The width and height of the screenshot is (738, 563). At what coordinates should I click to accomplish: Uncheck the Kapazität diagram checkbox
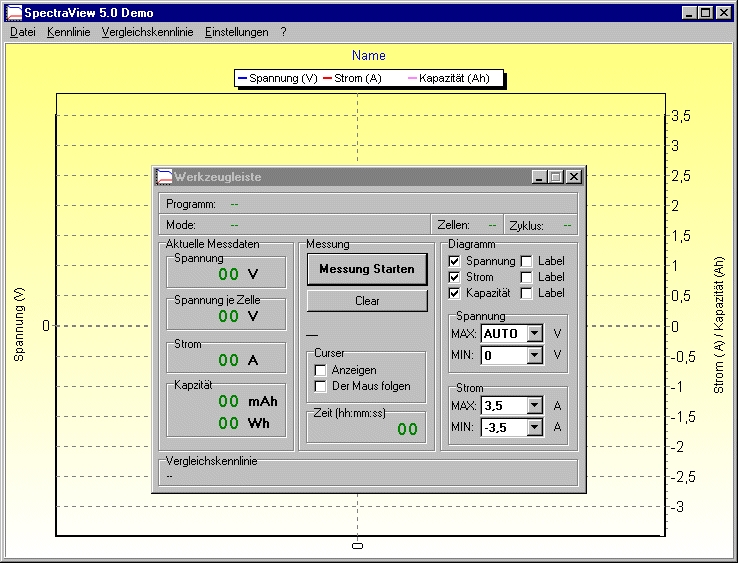point(454,293)
